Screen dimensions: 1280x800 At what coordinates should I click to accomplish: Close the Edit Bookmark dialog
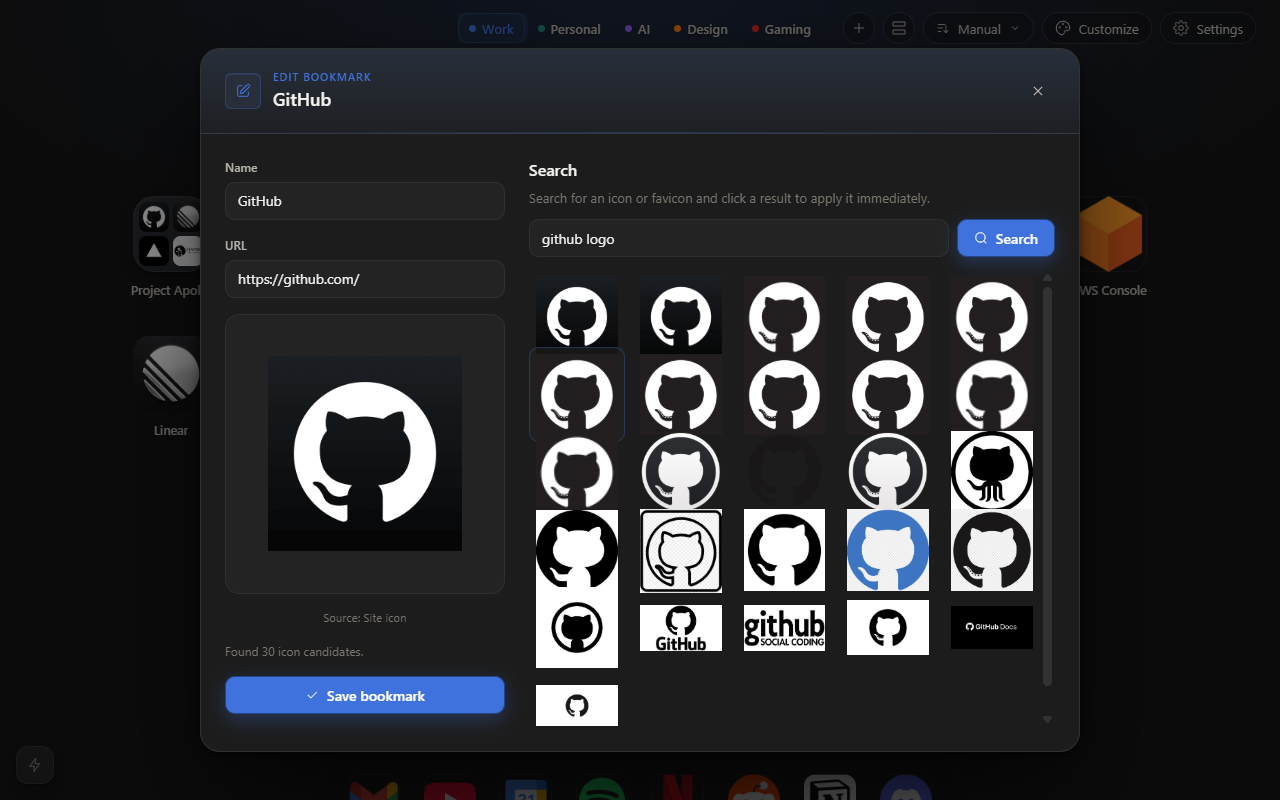pyautogui.click(x=1038, y=91)
